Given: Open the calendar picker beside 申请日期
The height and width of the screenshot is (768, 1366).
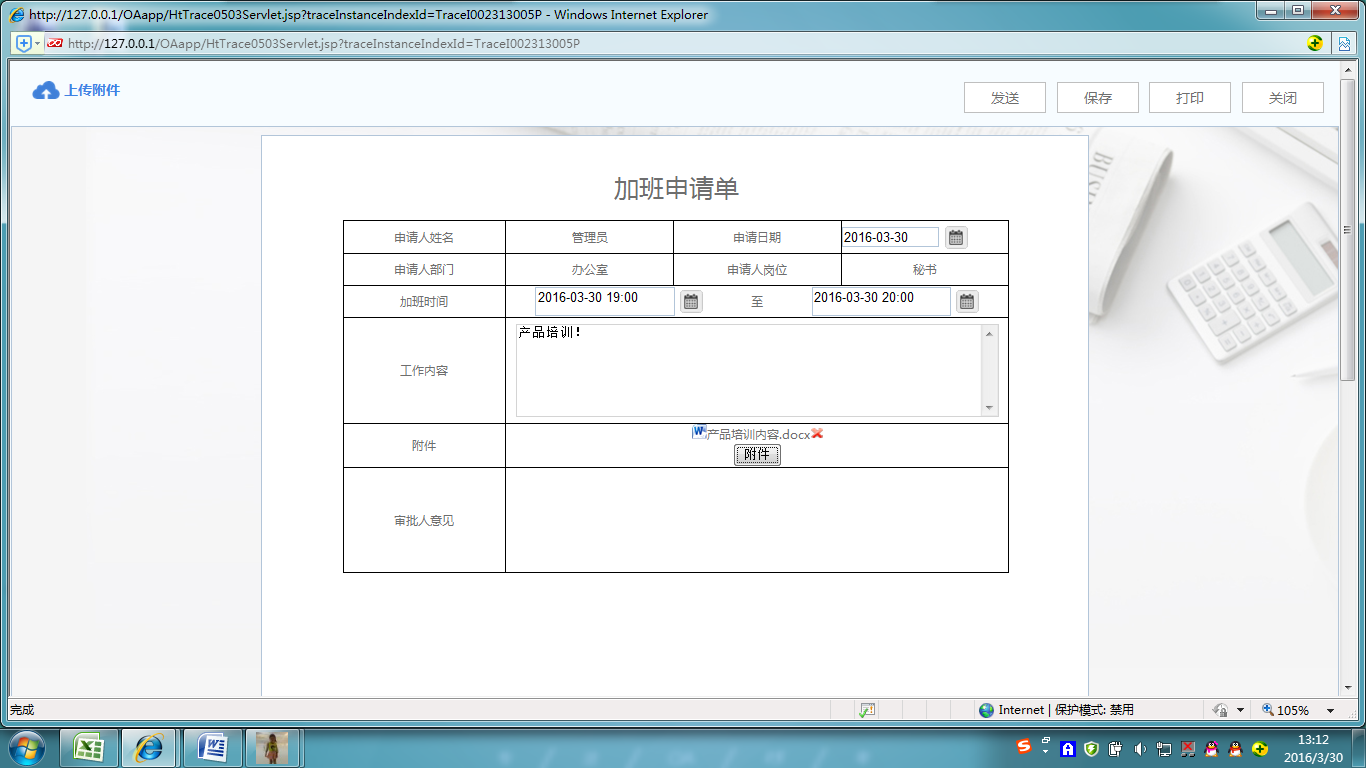Looking at the screenshot, I should [x=956, y=236].
